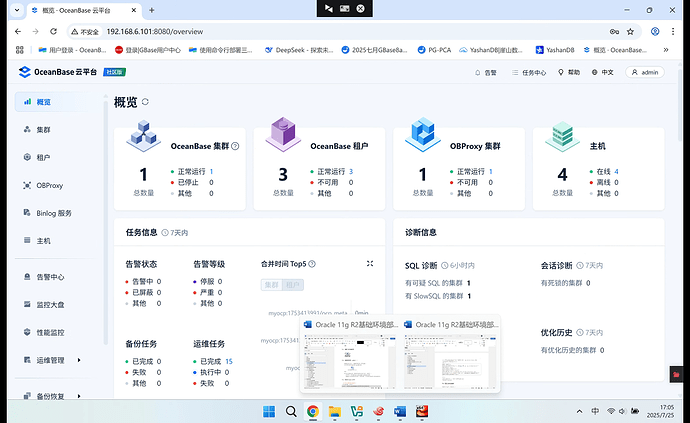The height and width of the screenshot is (423, 690).
Task: Open the taskbar search icon
Action: (291, 412)
